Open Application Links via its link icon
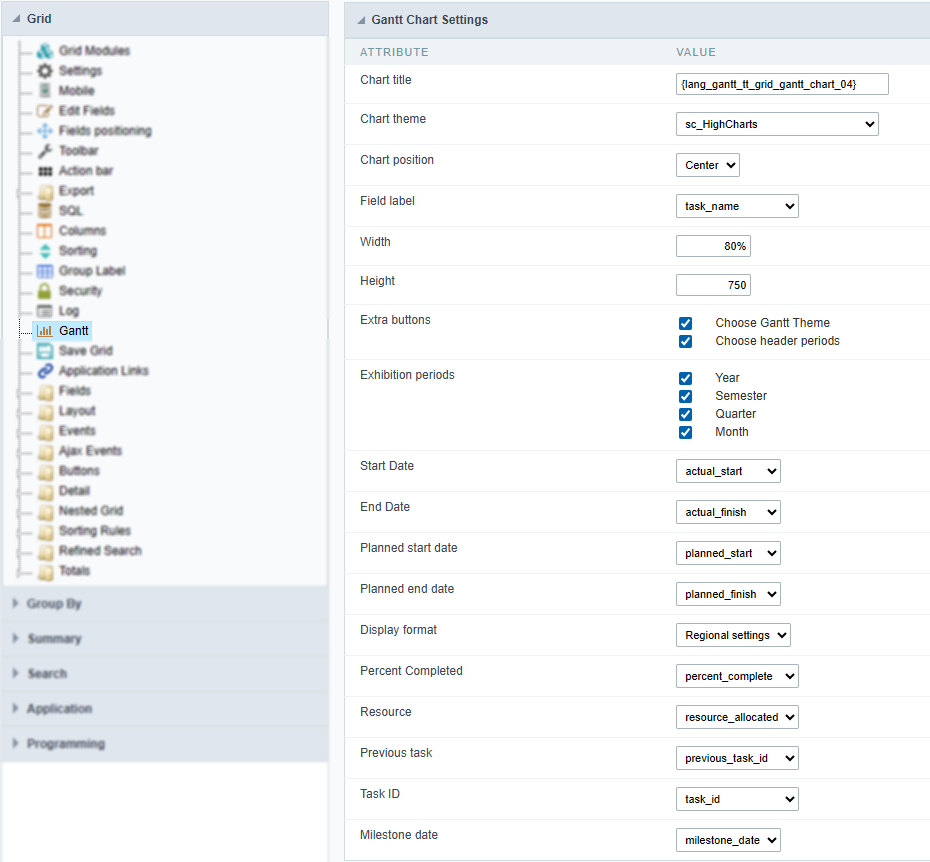 [44, 370]
